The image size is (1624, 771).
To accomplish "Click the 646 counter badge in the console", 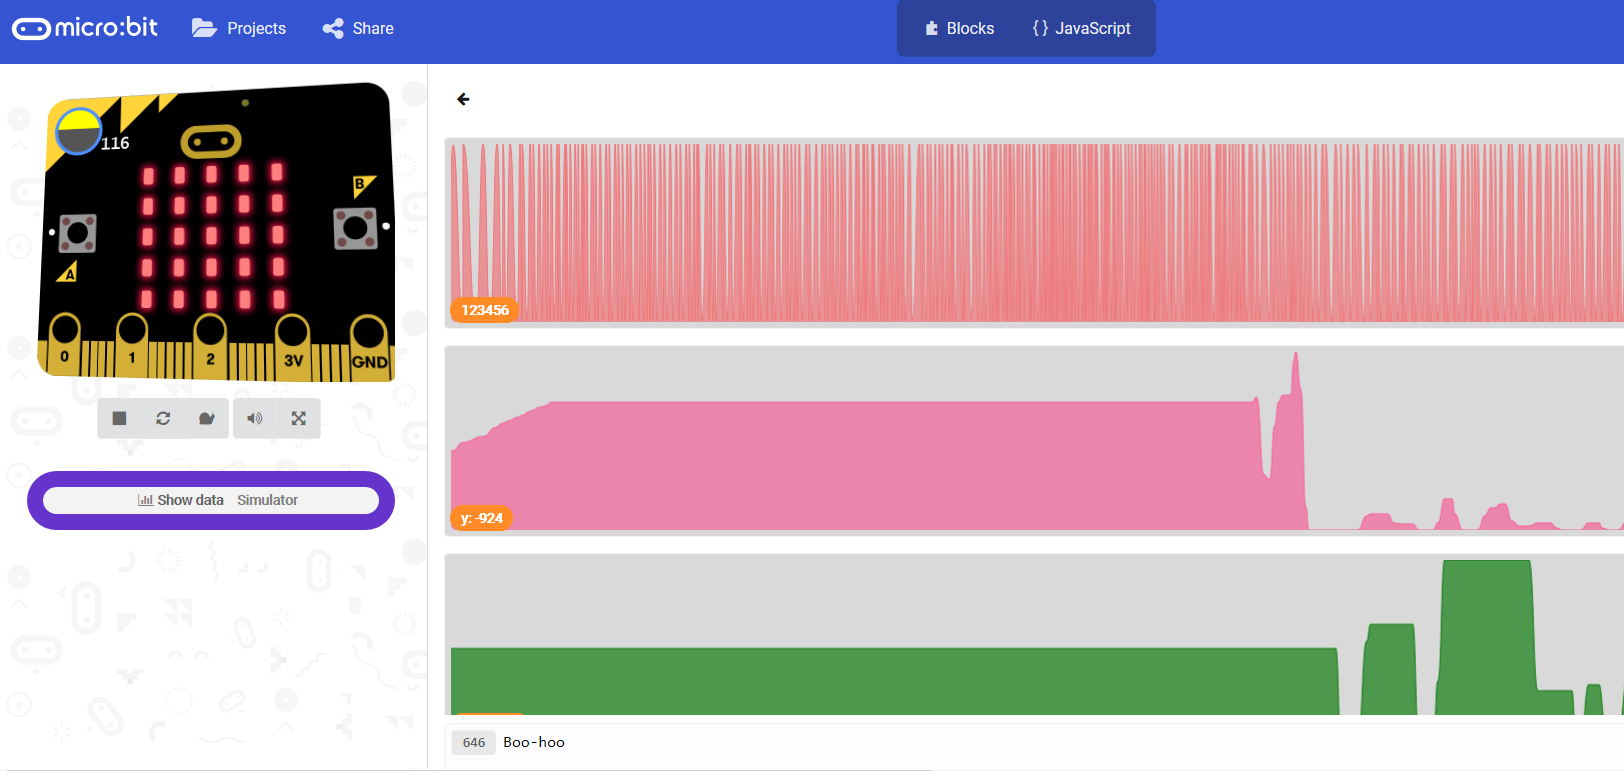I will 474,742.
